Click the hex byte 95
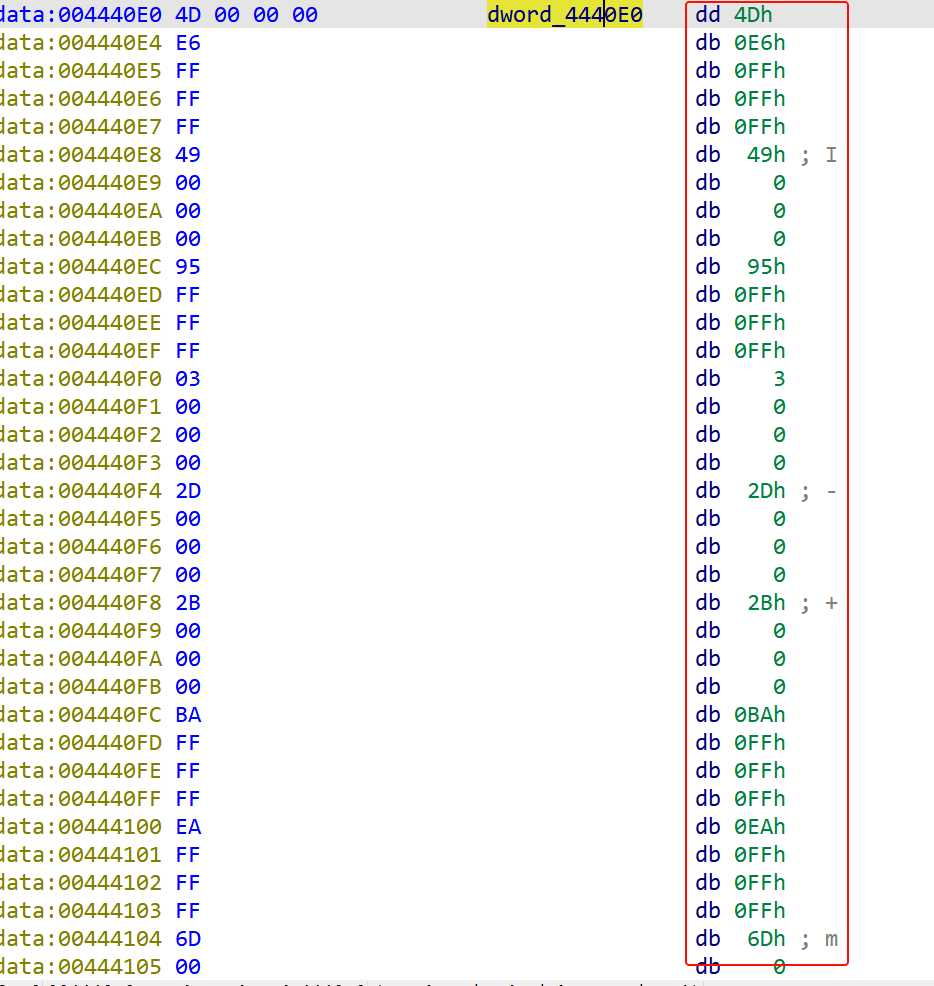This screenshot has width=934, height=986. click(x=188, y=267)
